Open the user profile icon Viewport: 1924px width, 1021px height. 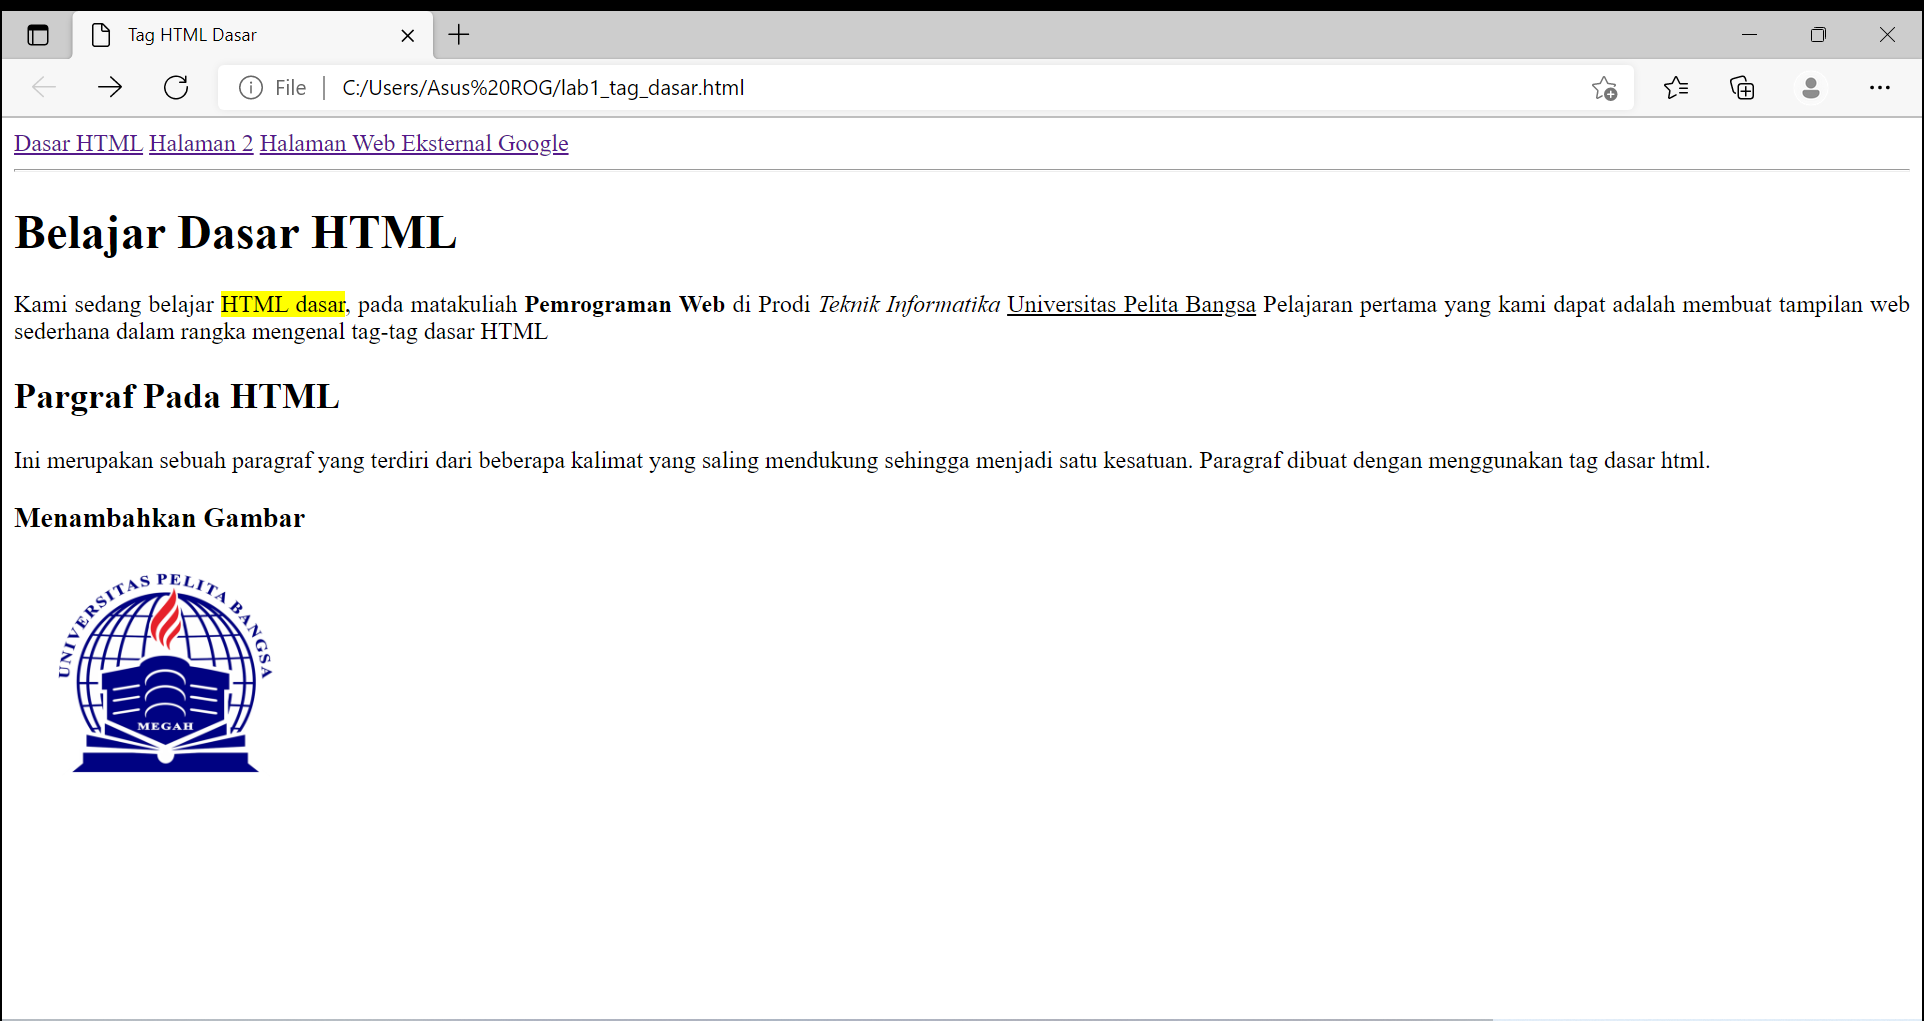1810,88
